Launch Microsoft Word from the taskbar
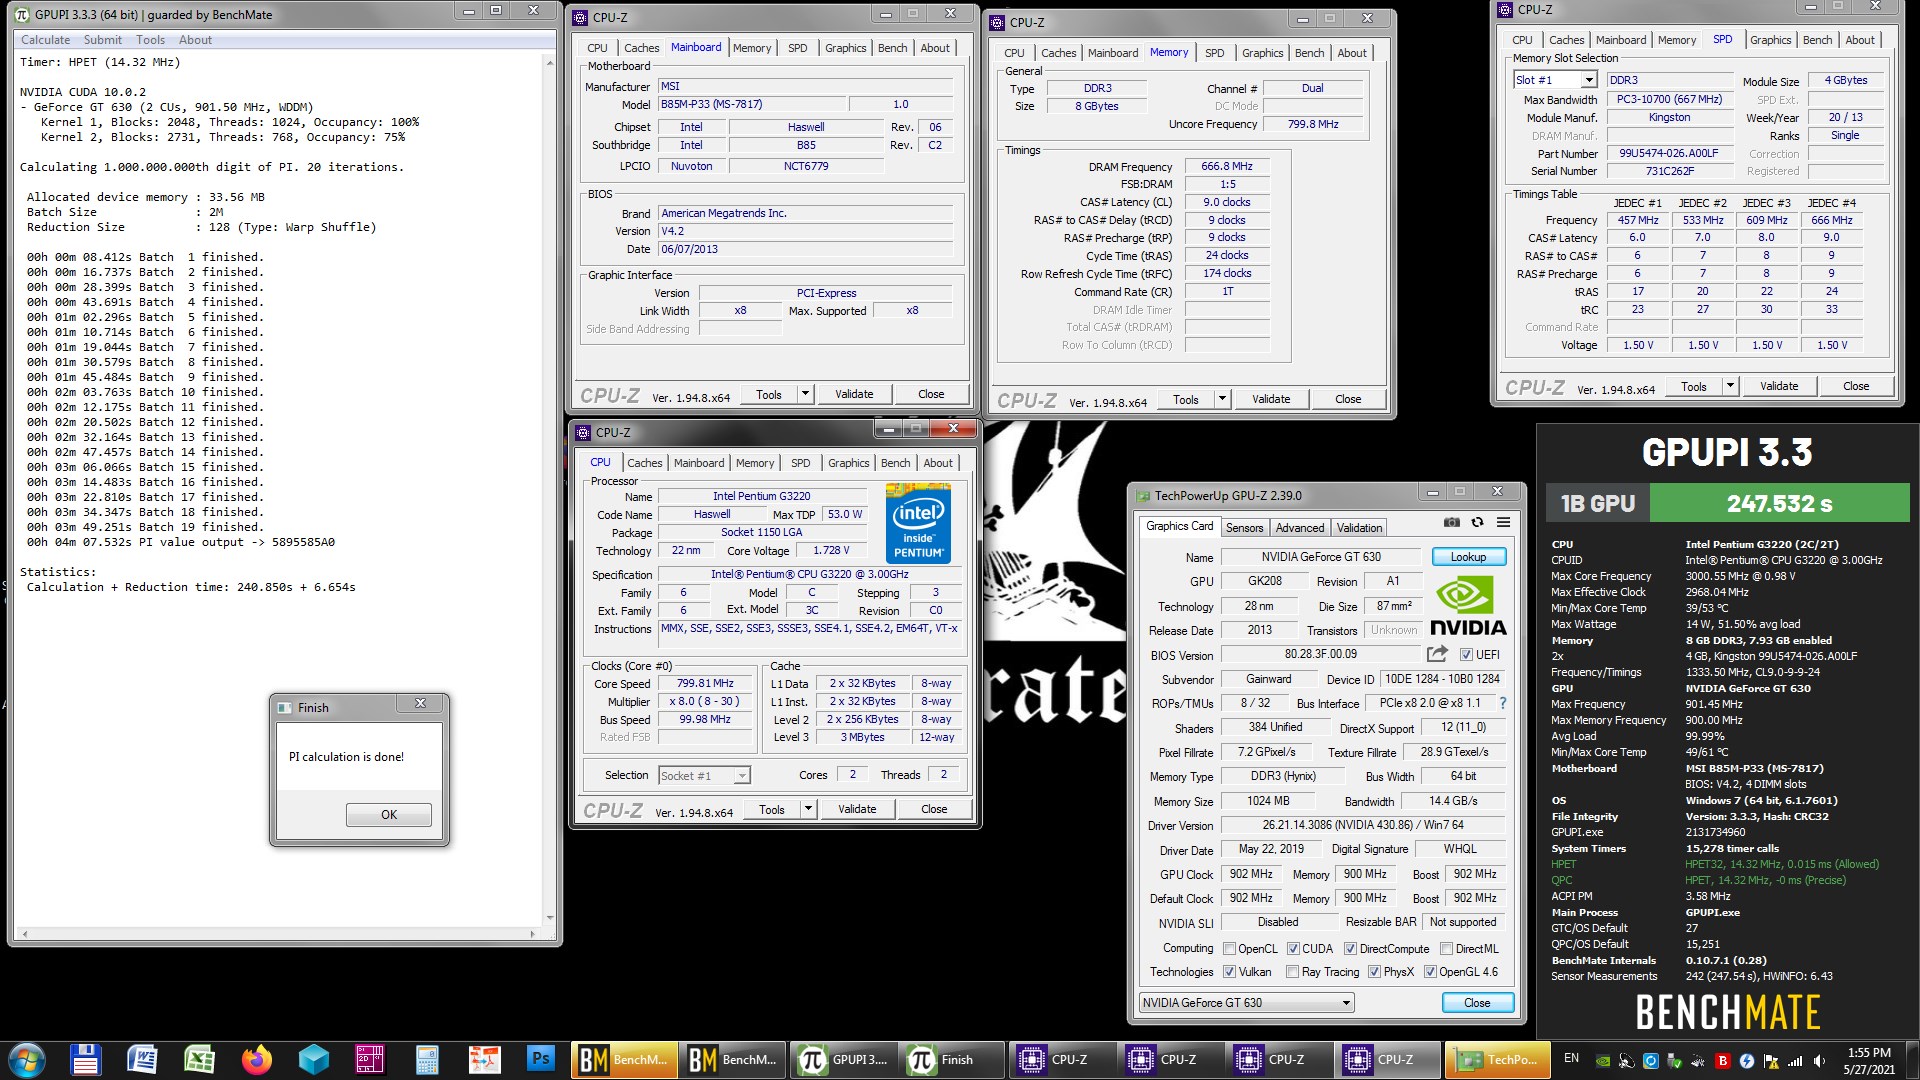Viewport: 1920px width, 1080px height. click(x=142, y=1059)
